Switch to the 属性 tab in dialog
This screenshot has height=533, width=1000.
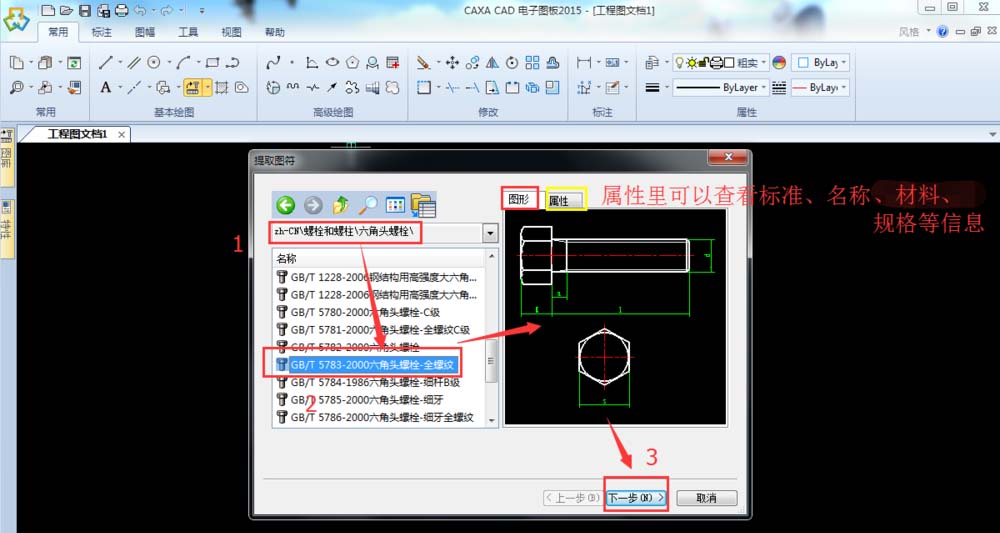pos(558,200)
